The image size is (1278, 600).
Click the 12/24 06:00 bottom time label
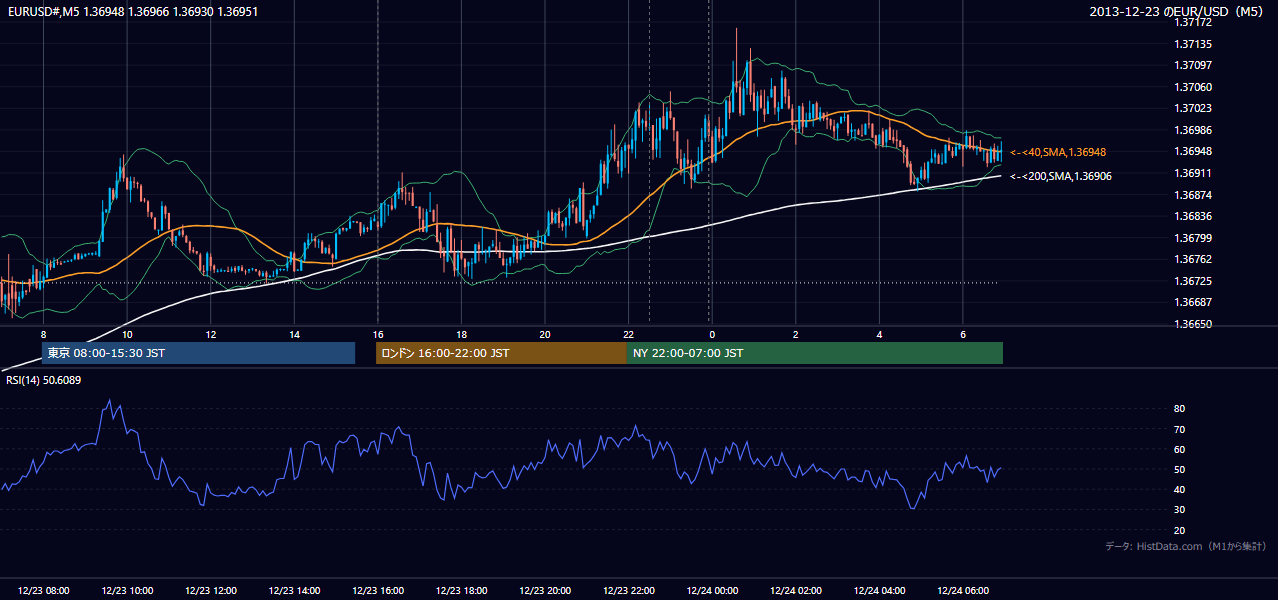(962, 591)
